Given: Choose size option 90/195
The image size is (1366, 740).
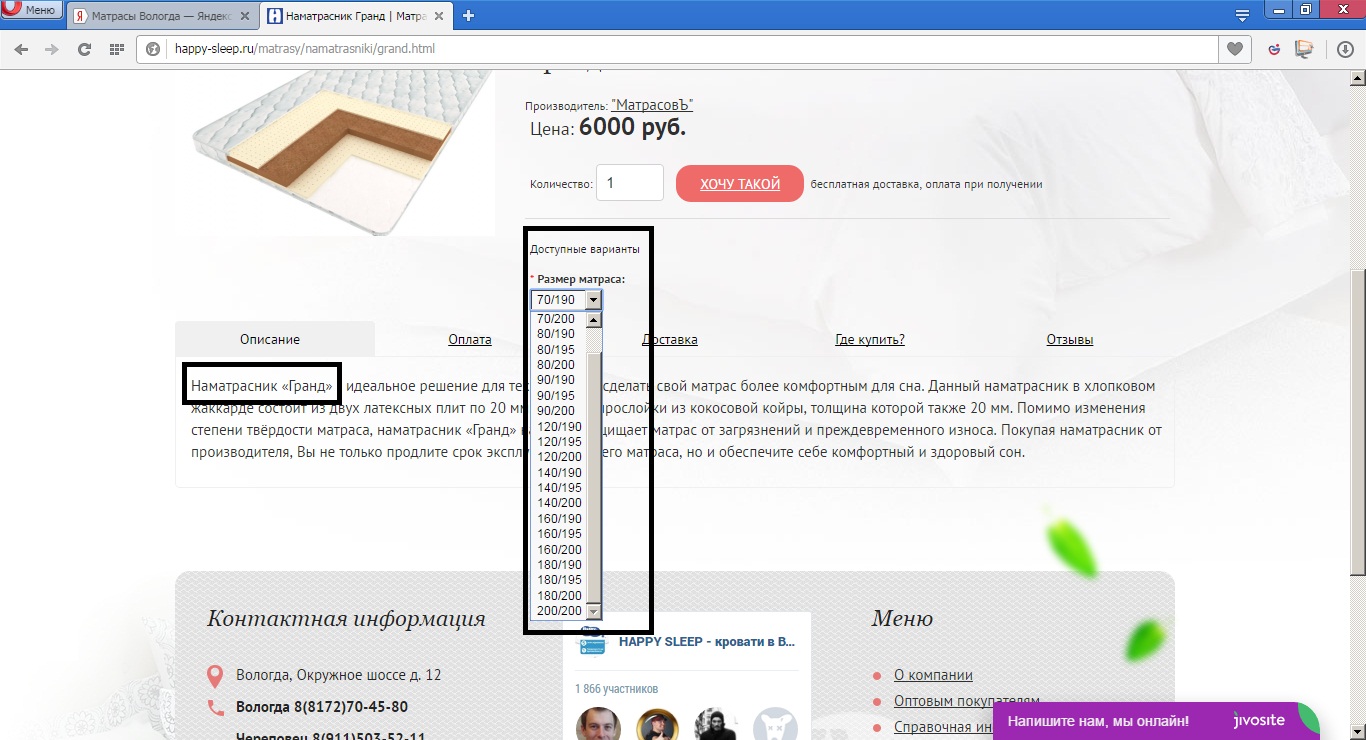Looking at the screenshot, I should [x=556, y=396].
